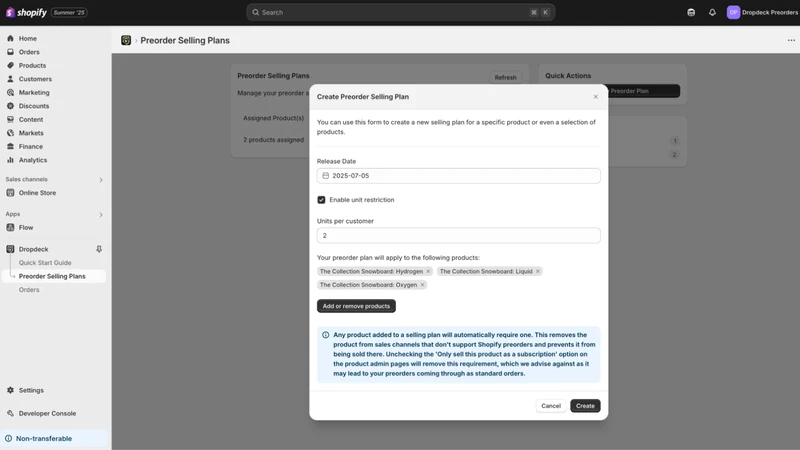Focus the top Search bar
This screenshot has height=450, width=800.
pyautogui.click(x=401, y=12)
